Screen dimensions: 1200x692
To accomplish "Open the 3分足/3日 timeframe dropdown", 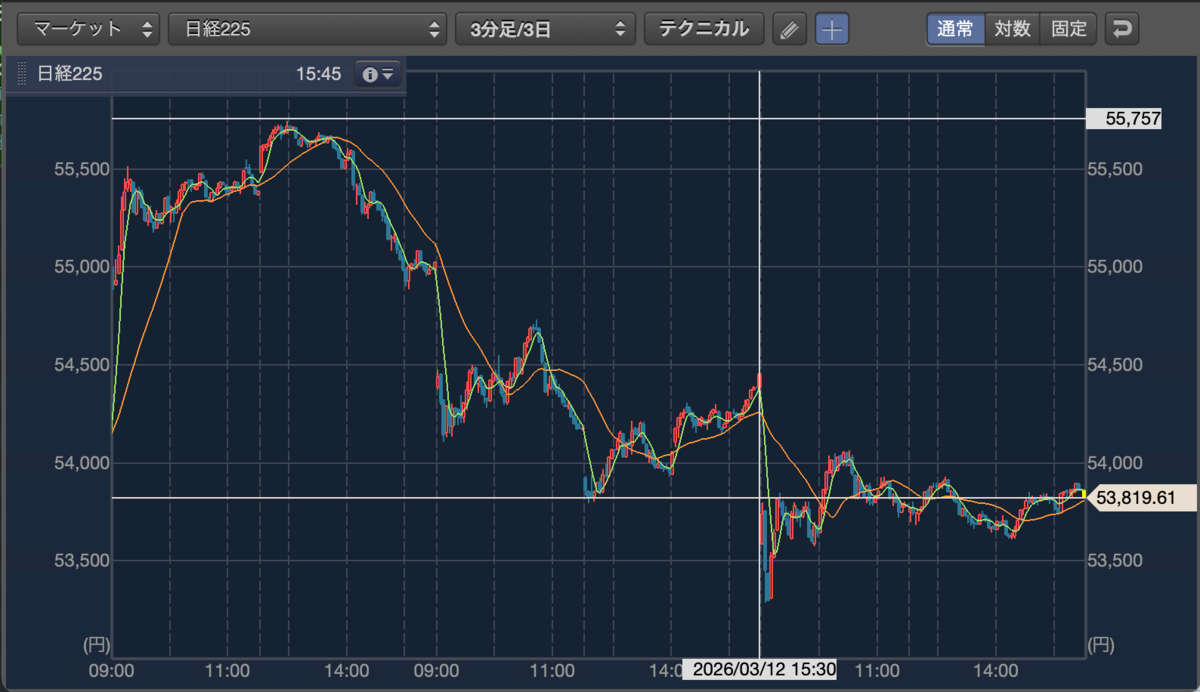I will click(545, 29).
